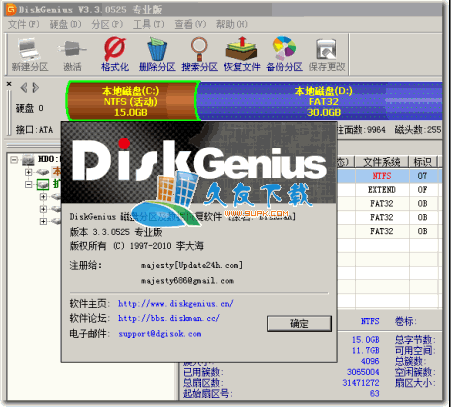Click the 11.7GB value in details
This screenshot has width=451, height=407.
coord(366,350)
